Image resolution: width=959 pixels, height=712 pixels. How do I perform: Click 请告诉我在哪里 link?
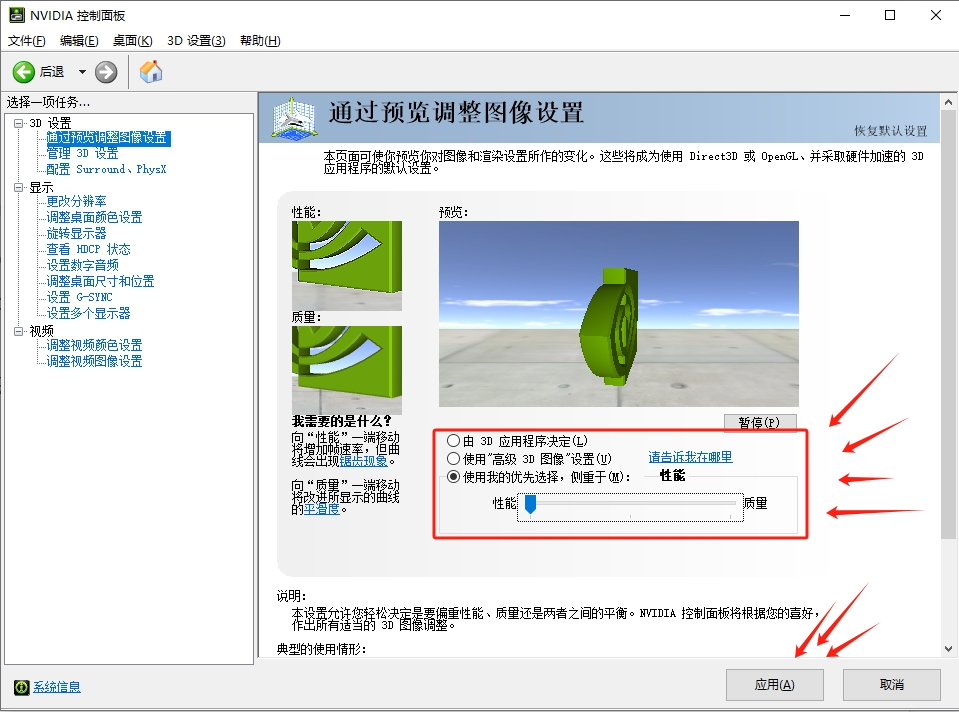pos(690,457)
